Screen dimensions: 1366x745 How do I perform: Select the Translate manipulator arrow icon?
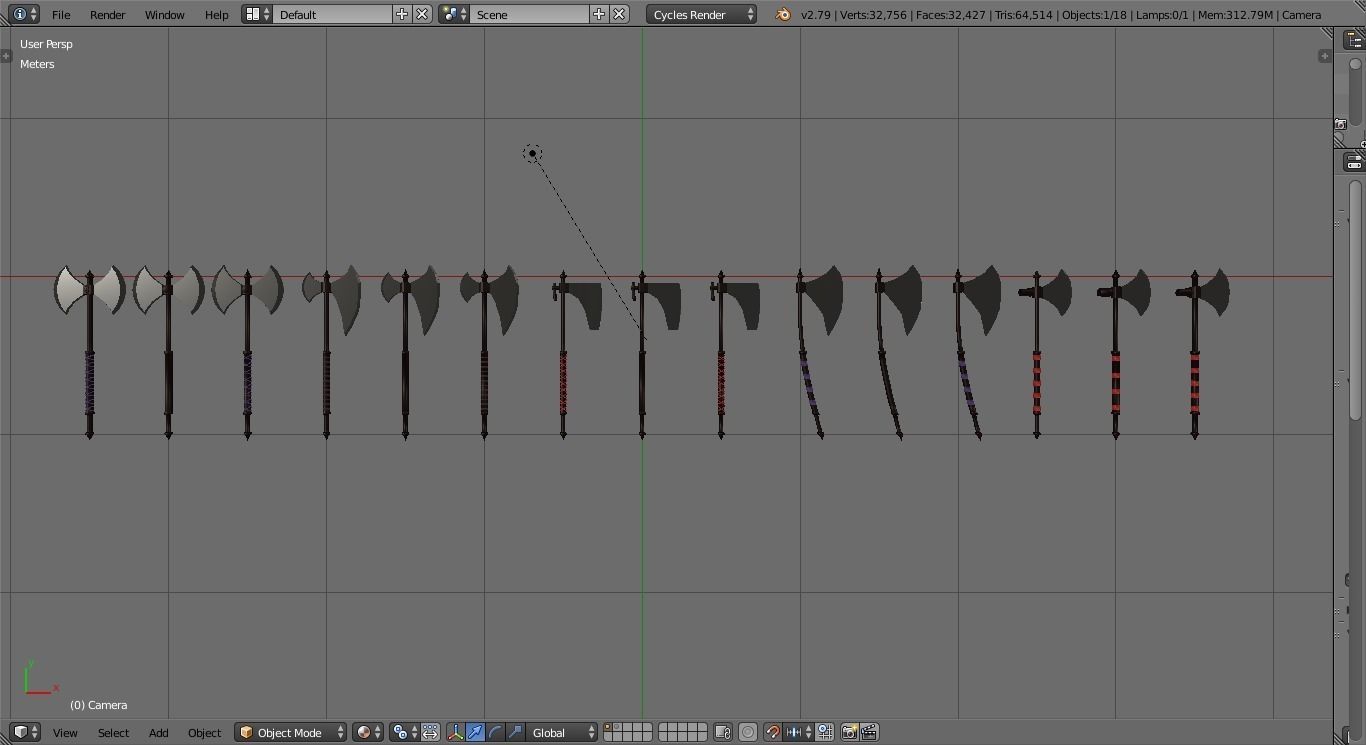(x=476, y=732)
